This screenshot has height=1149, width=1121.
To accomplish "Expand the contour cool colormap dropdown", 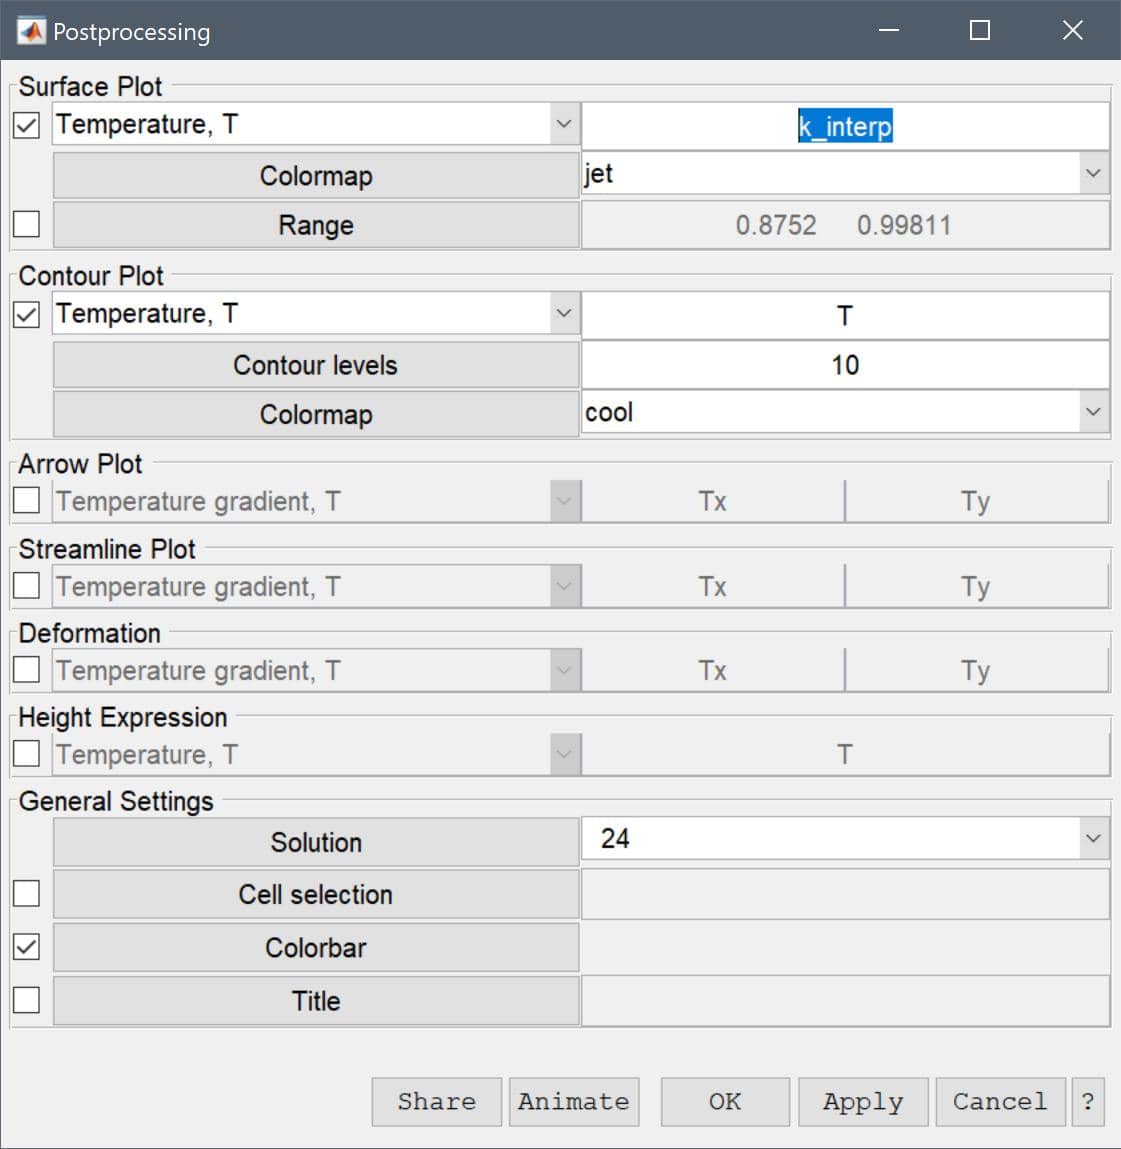I will pyautogui.click(x=846, y=412).
